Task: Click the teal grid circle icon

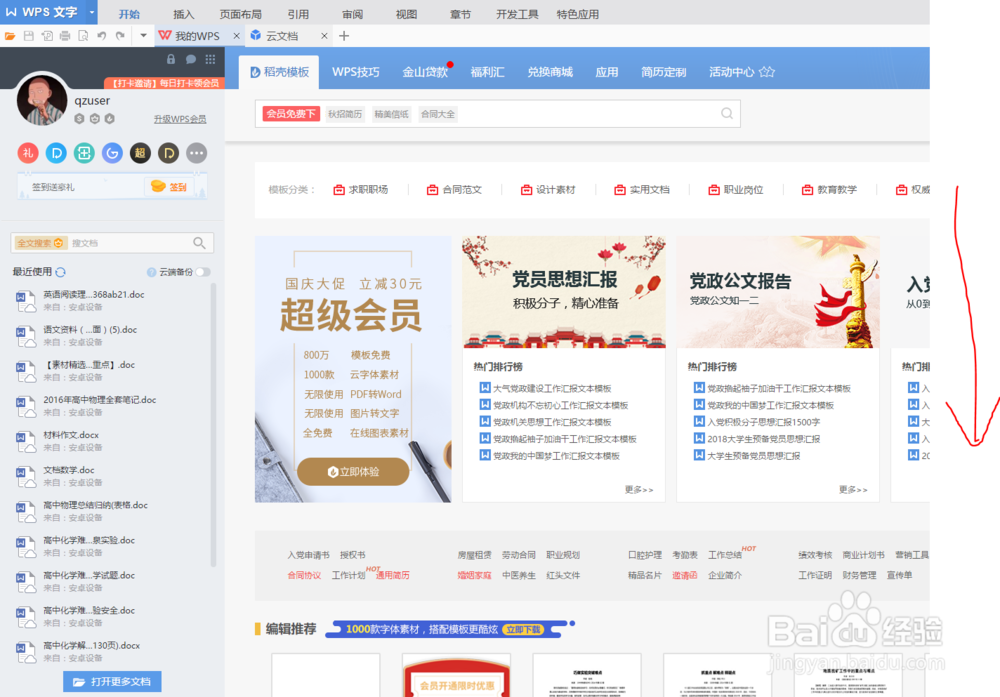Action: [84, 153]
